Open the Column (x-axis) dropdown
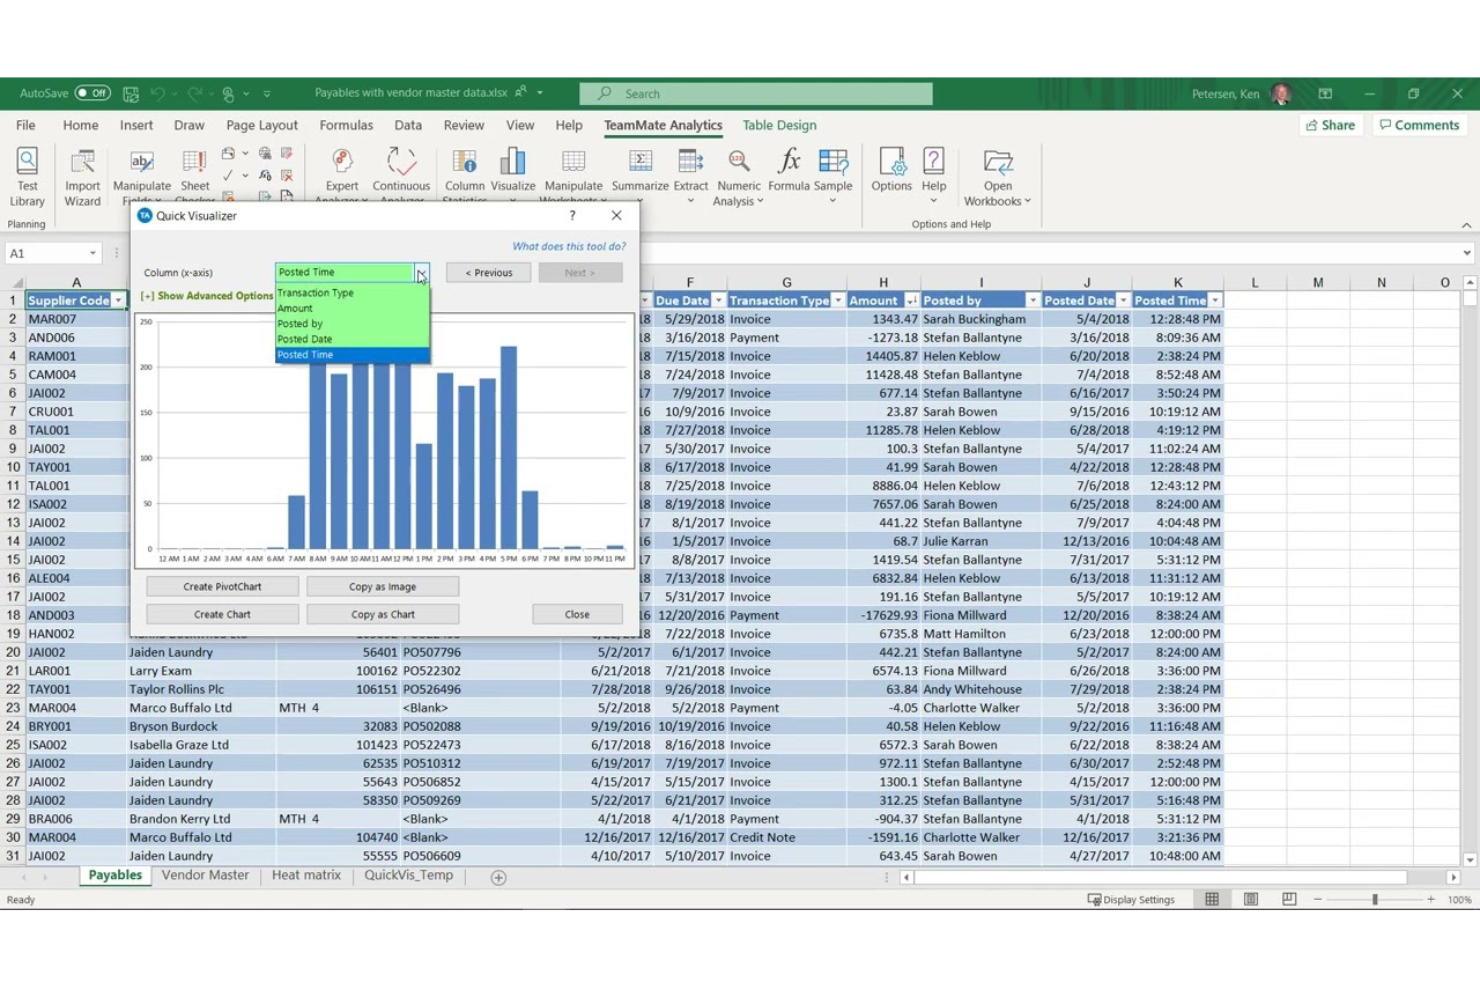 pos(420,271)
